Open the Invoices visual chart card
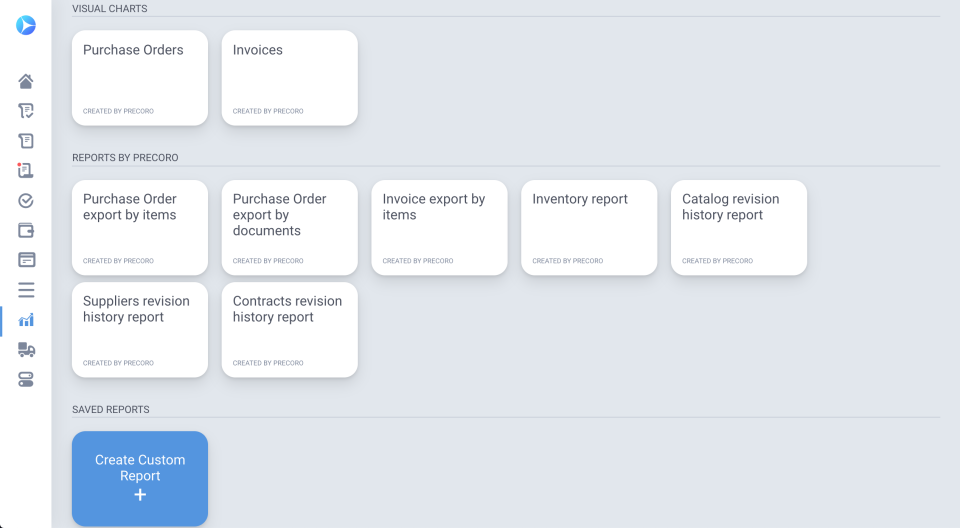The height and width of the screenshot is (528, 960). (289, 78)
